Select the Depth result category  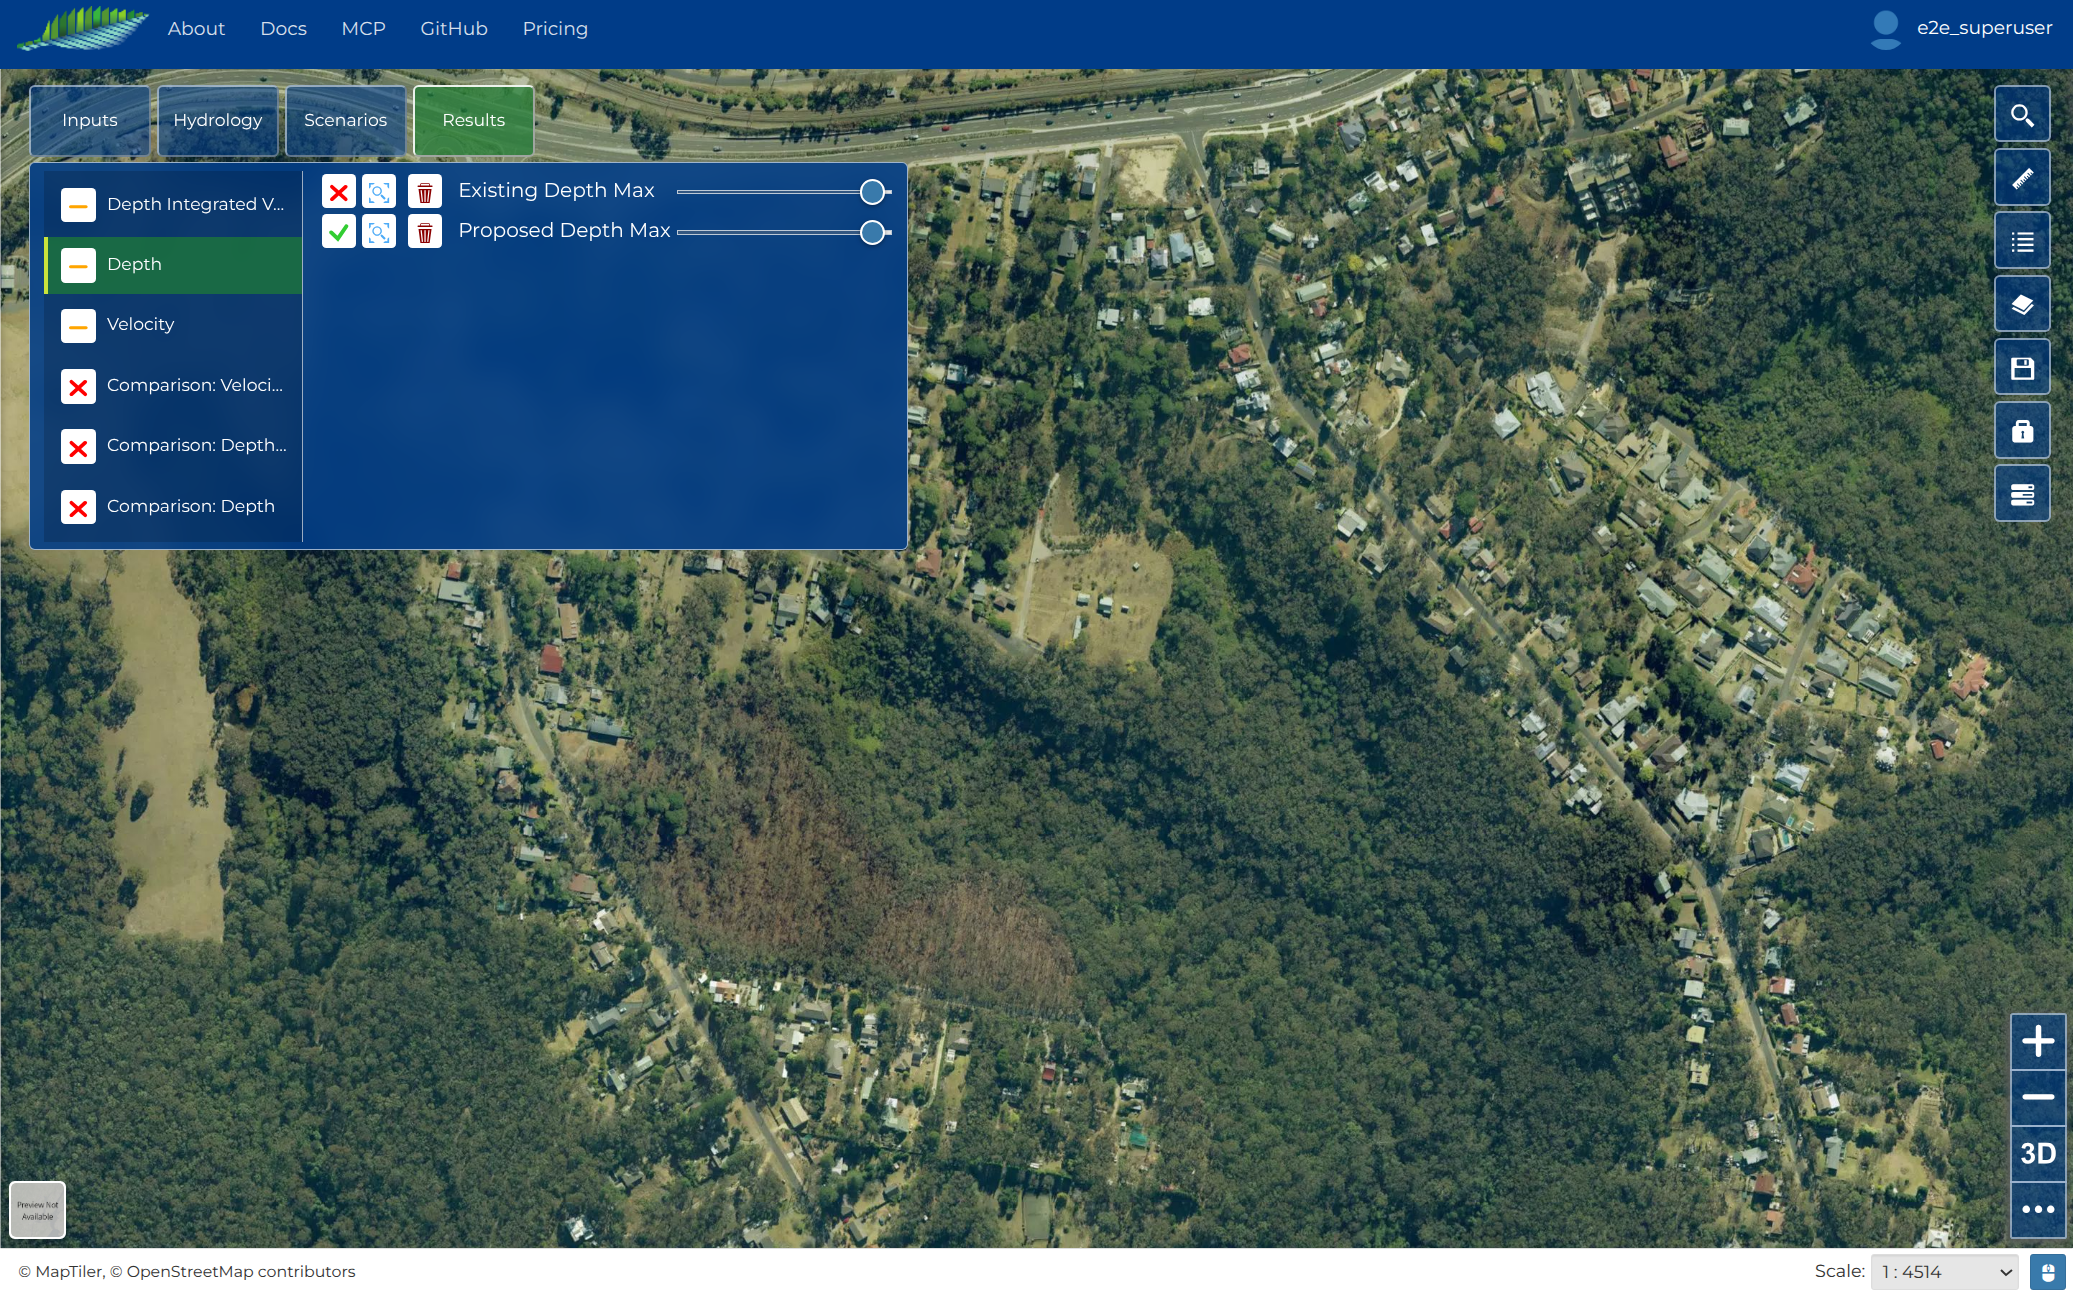(x=173, y=265)
